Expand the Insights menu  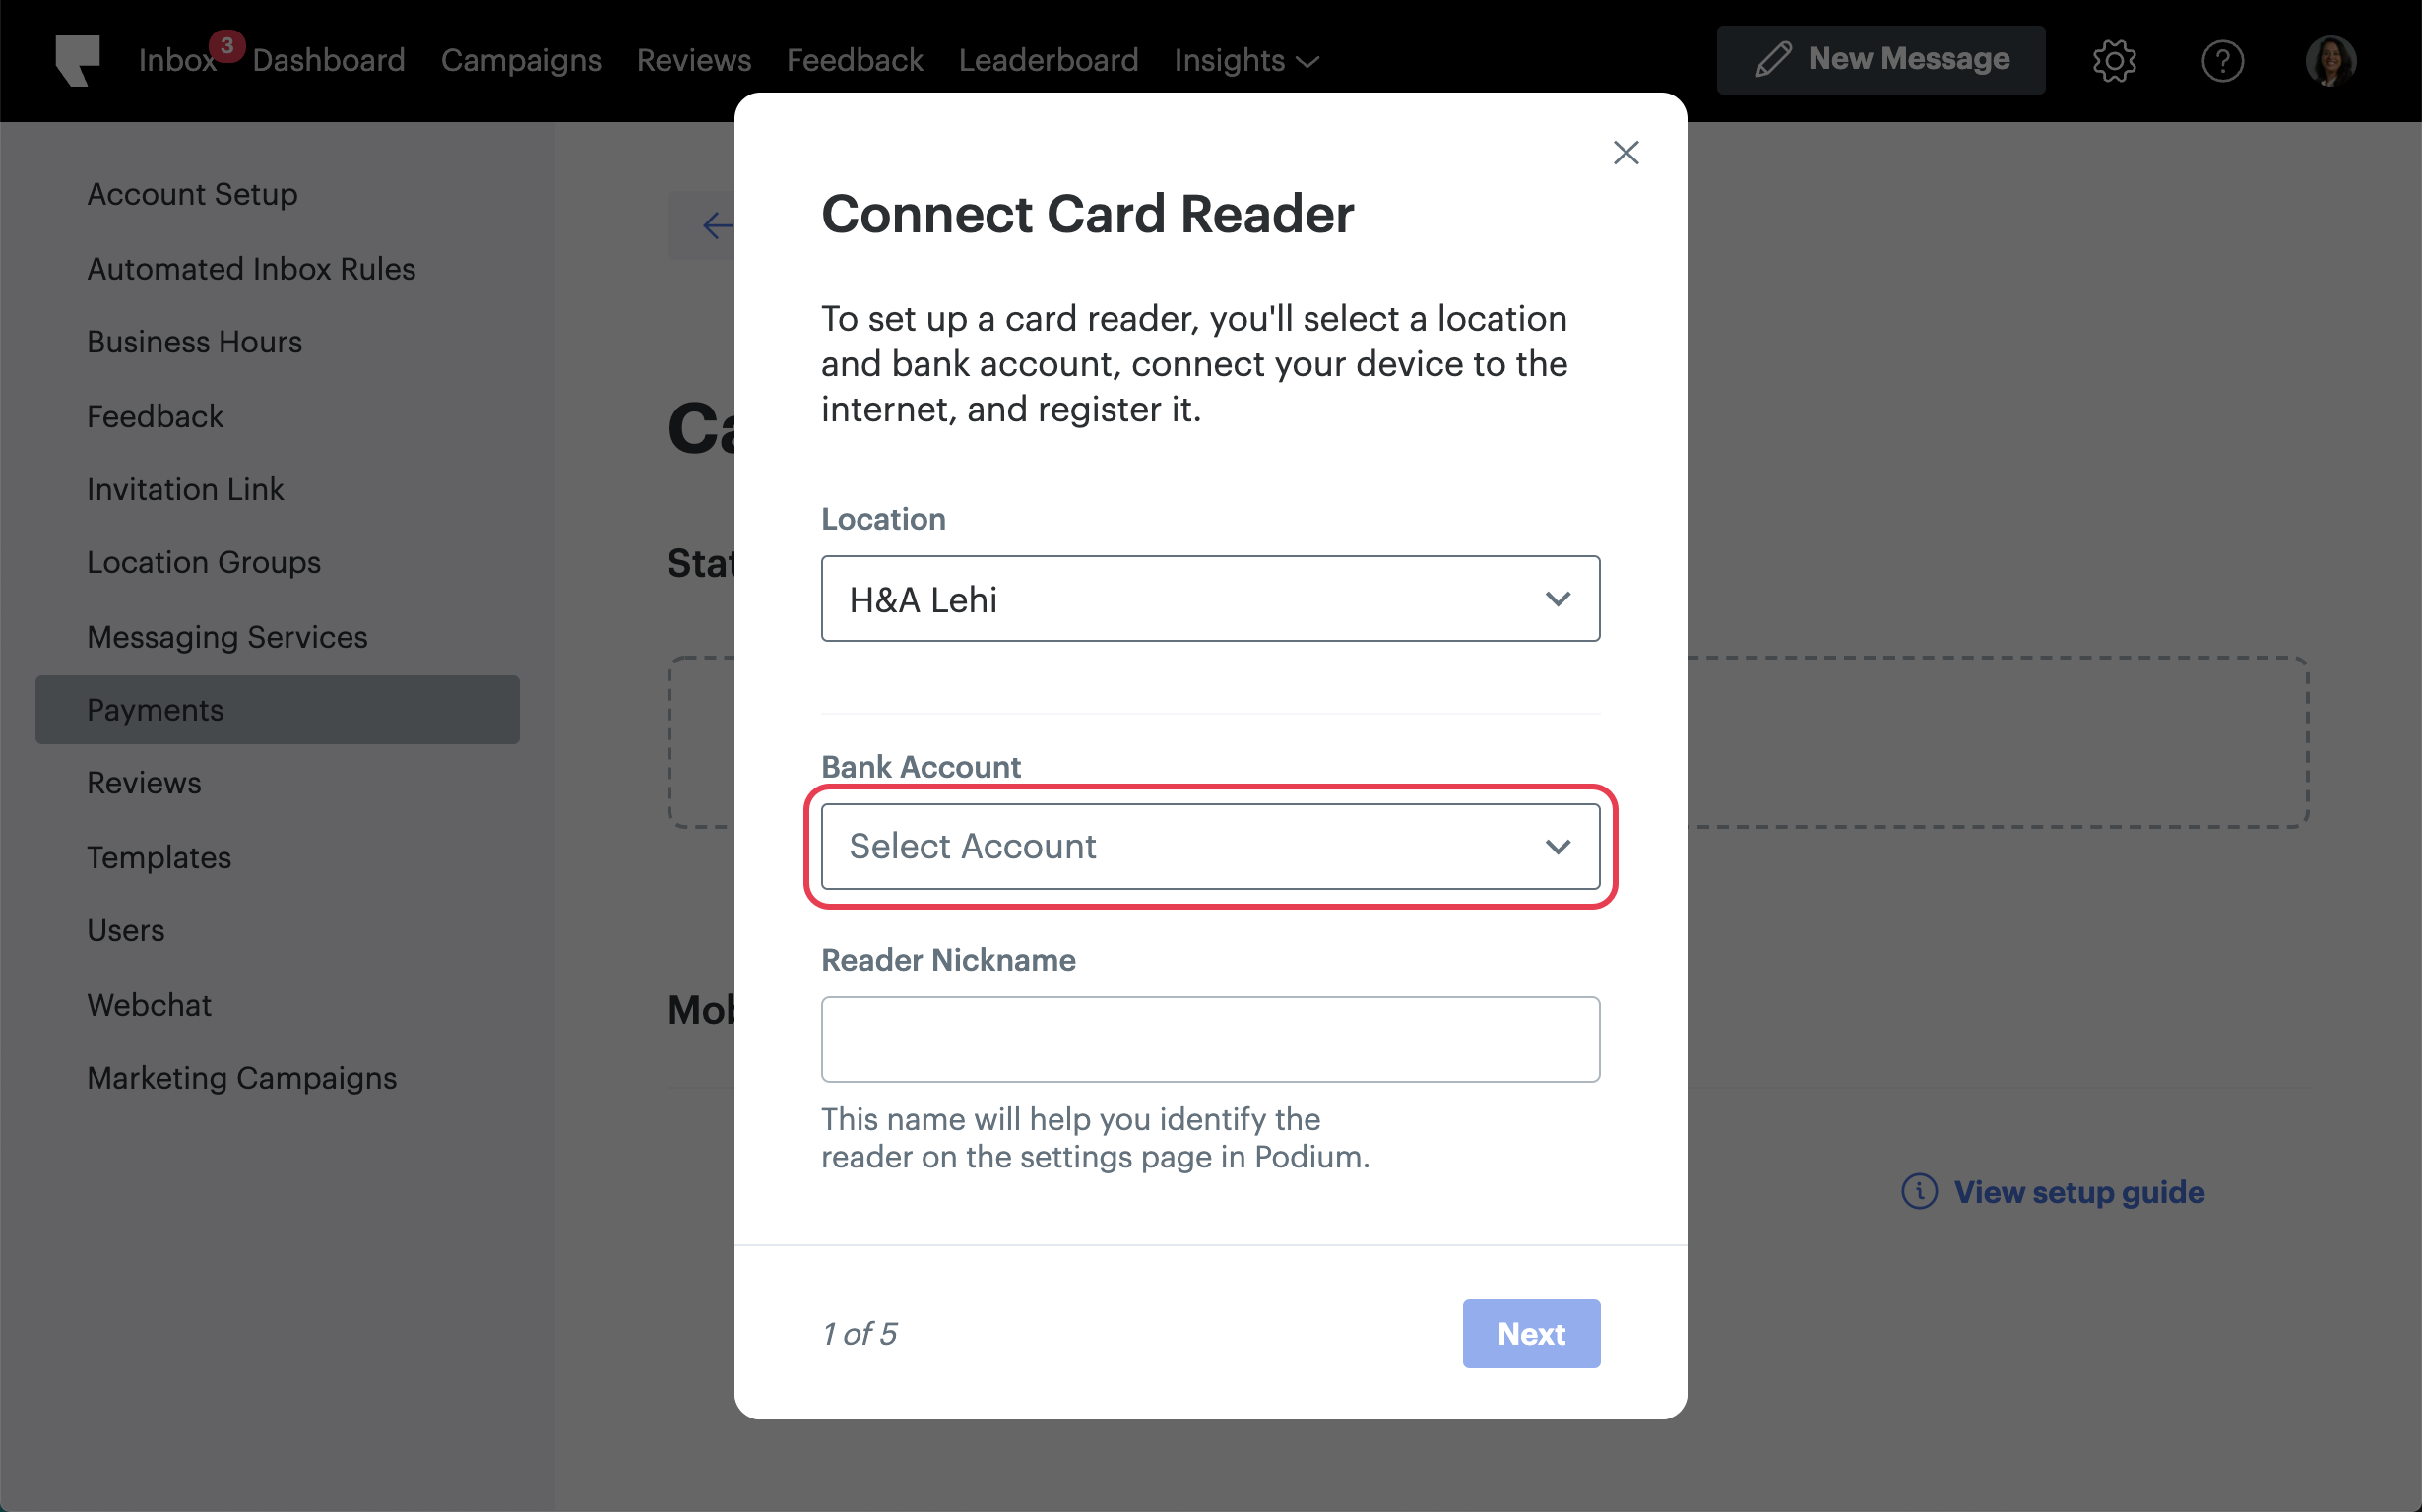point(1246,61)
